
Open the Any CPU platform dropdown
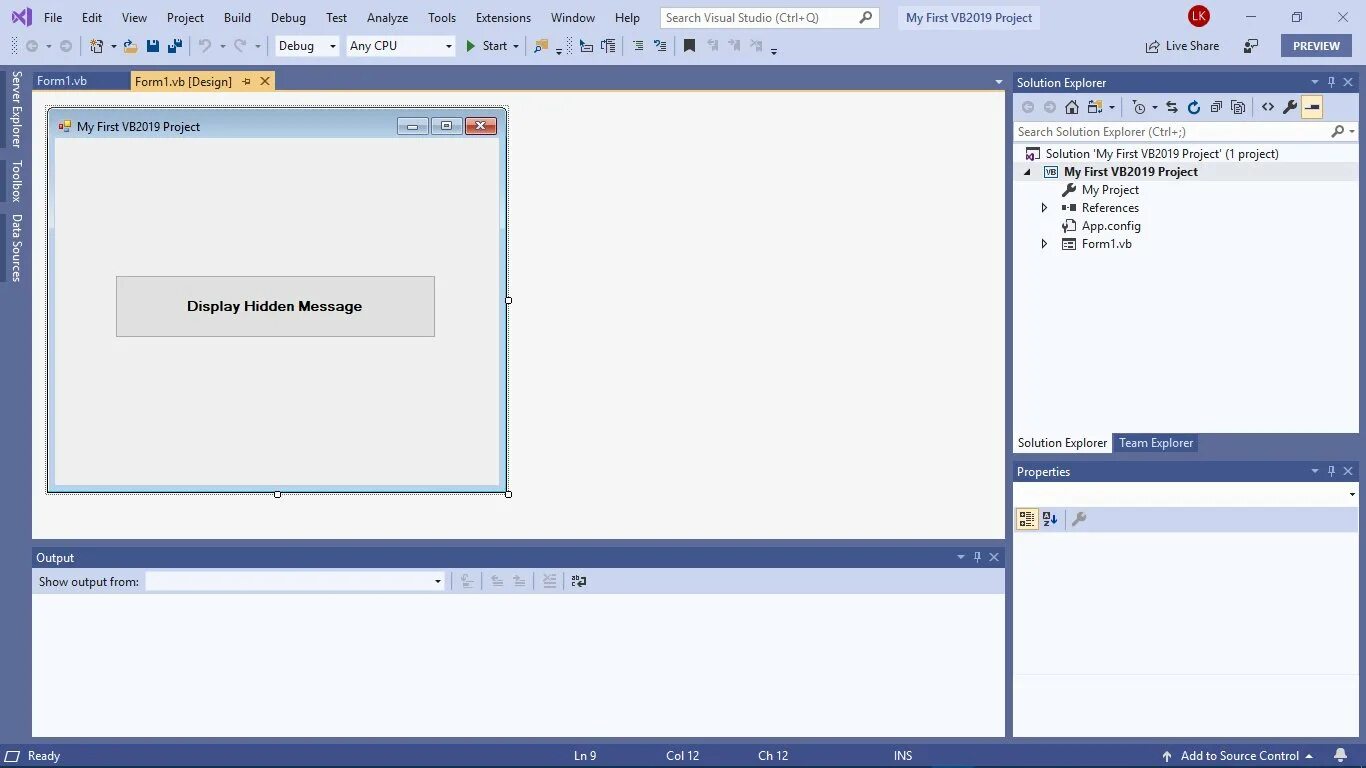click(448, 46)
